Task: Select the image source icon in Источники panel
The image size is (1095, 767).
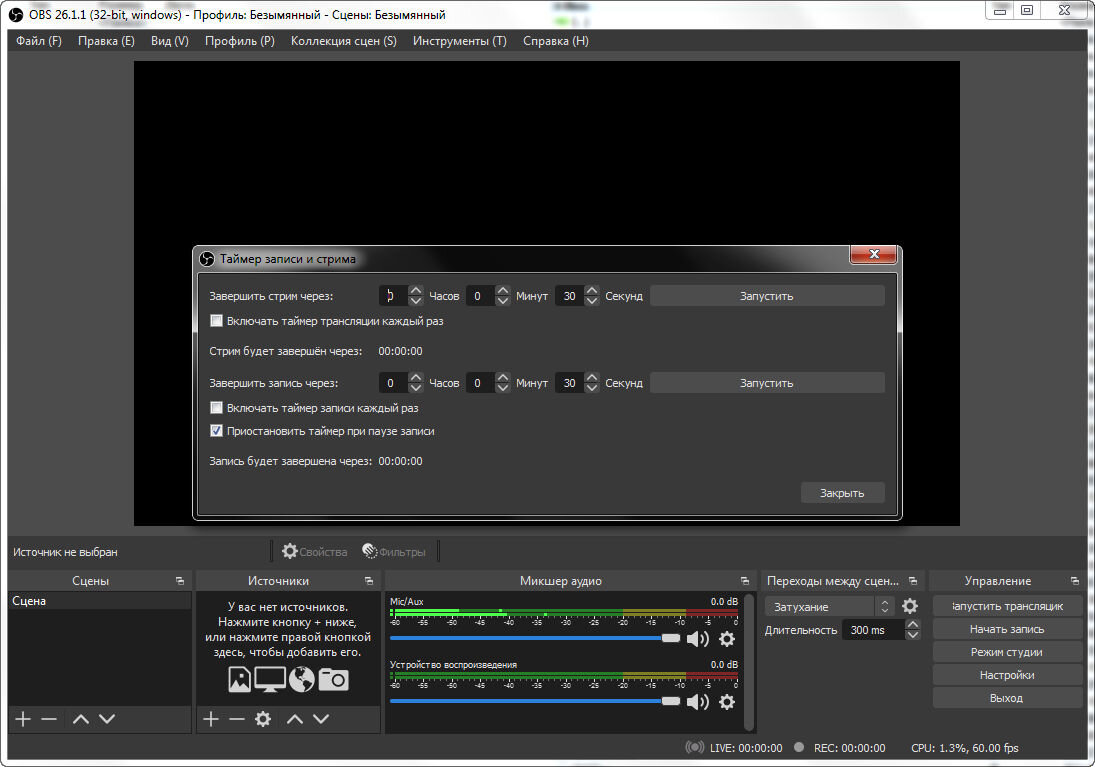Action: 239,679
